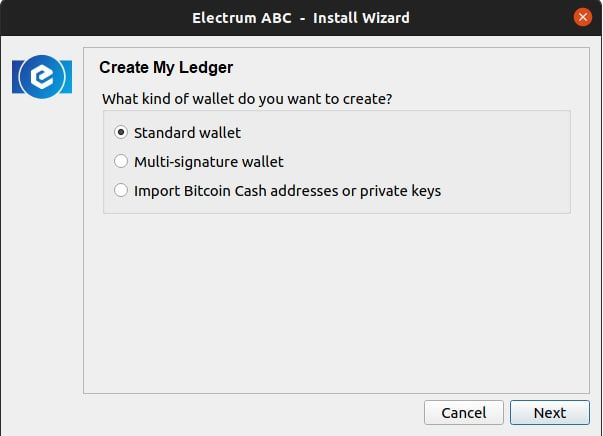
Task: Proceed with the Next button
Action: pos(549,412)
